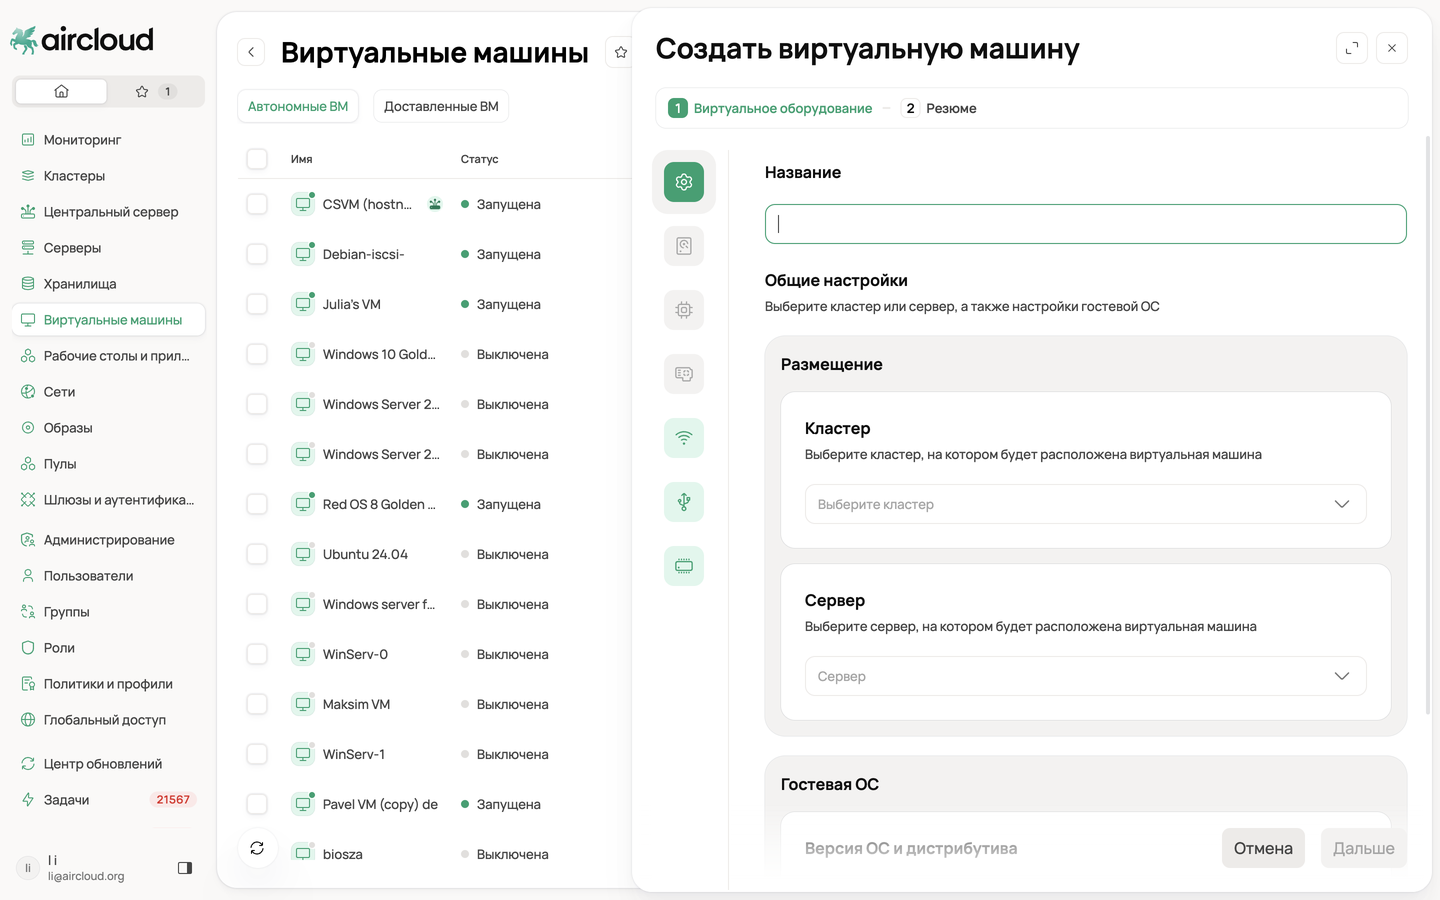This screenshot has height=900, width=1440.
Task: Click the Название text field
Action: pos(1085,224)
